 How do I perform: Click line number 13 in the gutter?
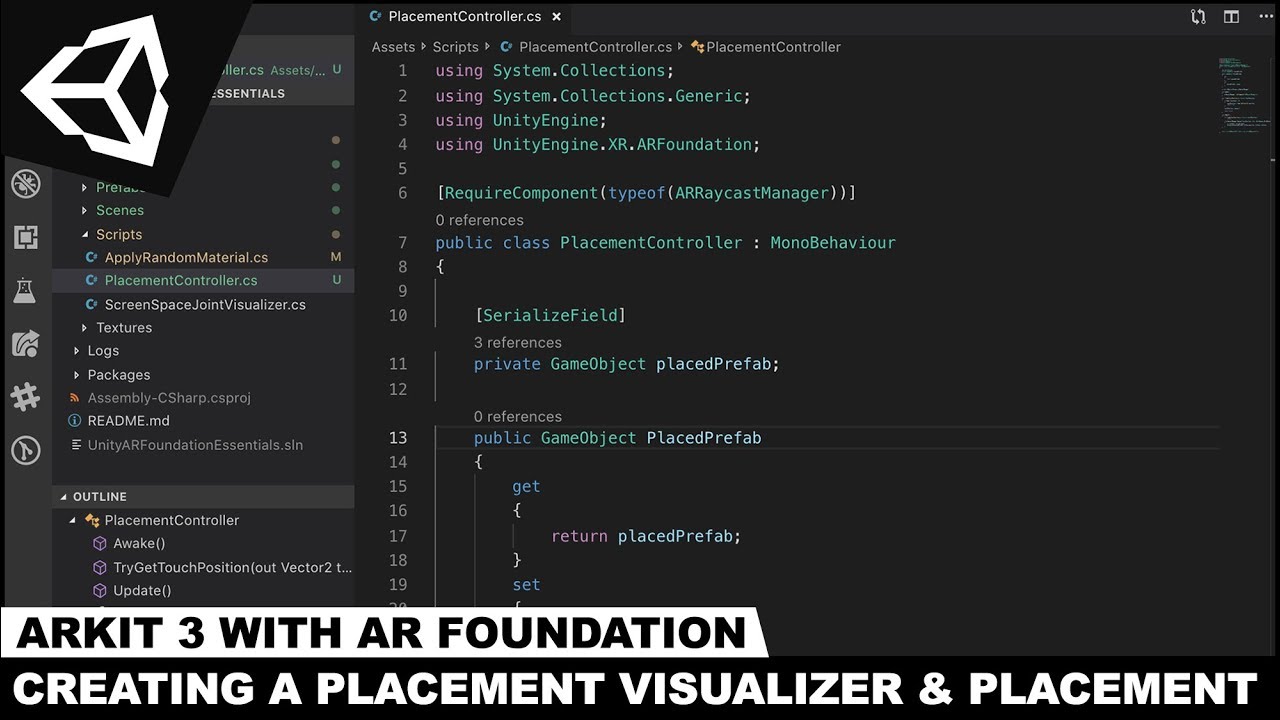(x=397, y=438)
